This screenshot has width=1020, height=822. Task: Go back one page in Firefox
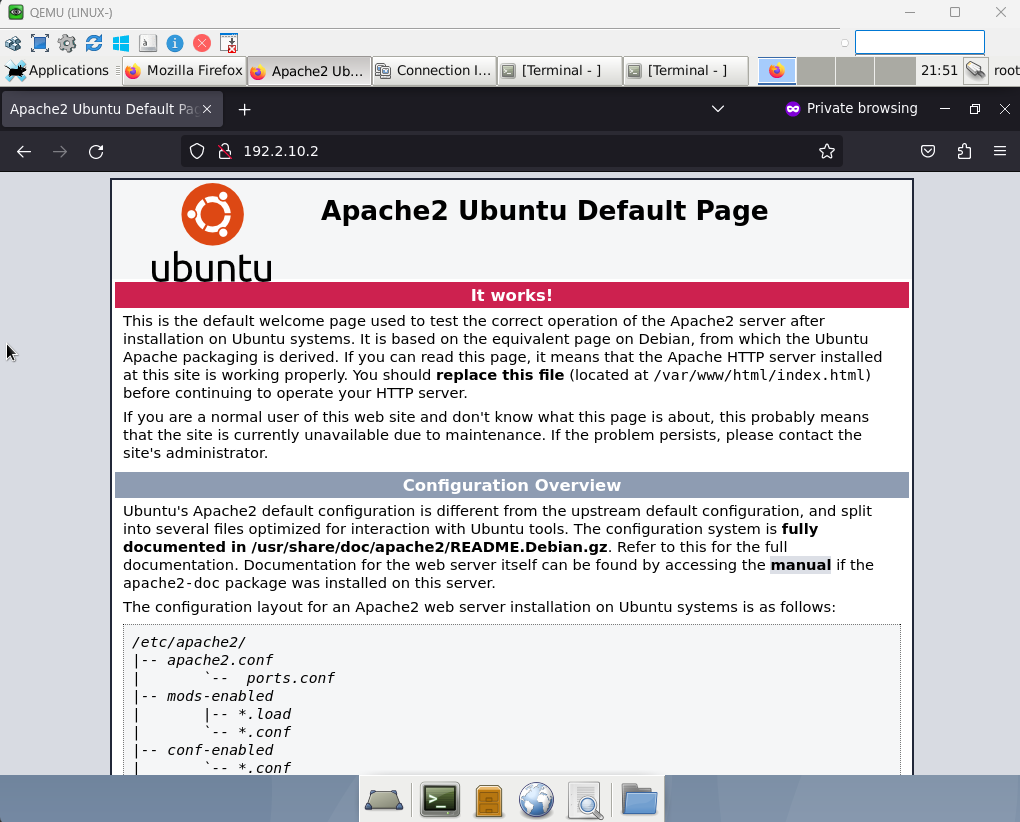point(24,152)
